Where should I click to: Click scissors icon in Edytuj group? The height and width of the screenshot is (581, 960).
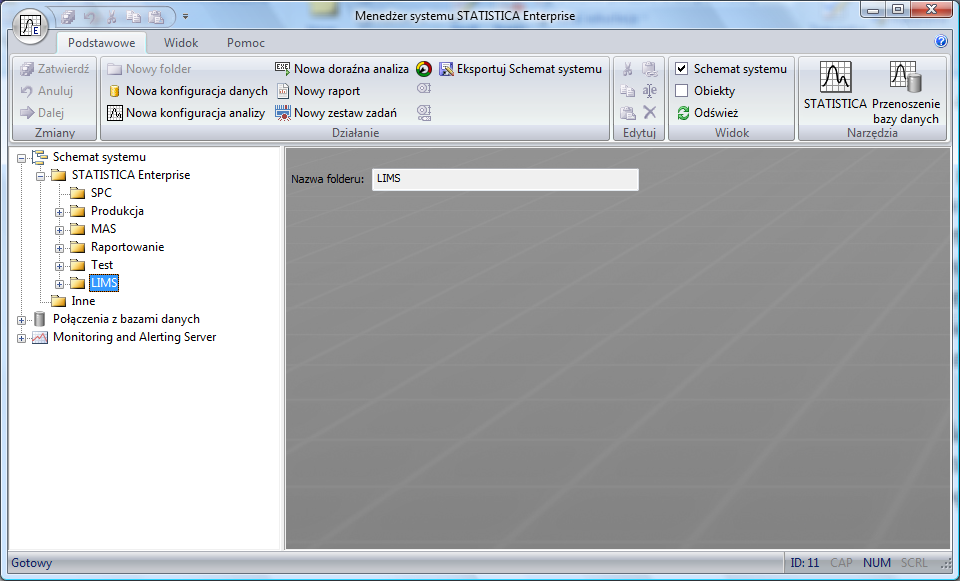(x=628, y=69)
